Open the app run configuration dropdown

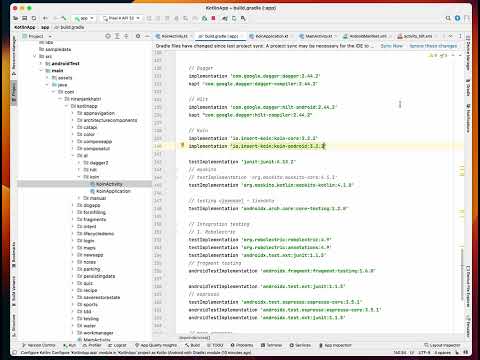(x=84, y=18)
